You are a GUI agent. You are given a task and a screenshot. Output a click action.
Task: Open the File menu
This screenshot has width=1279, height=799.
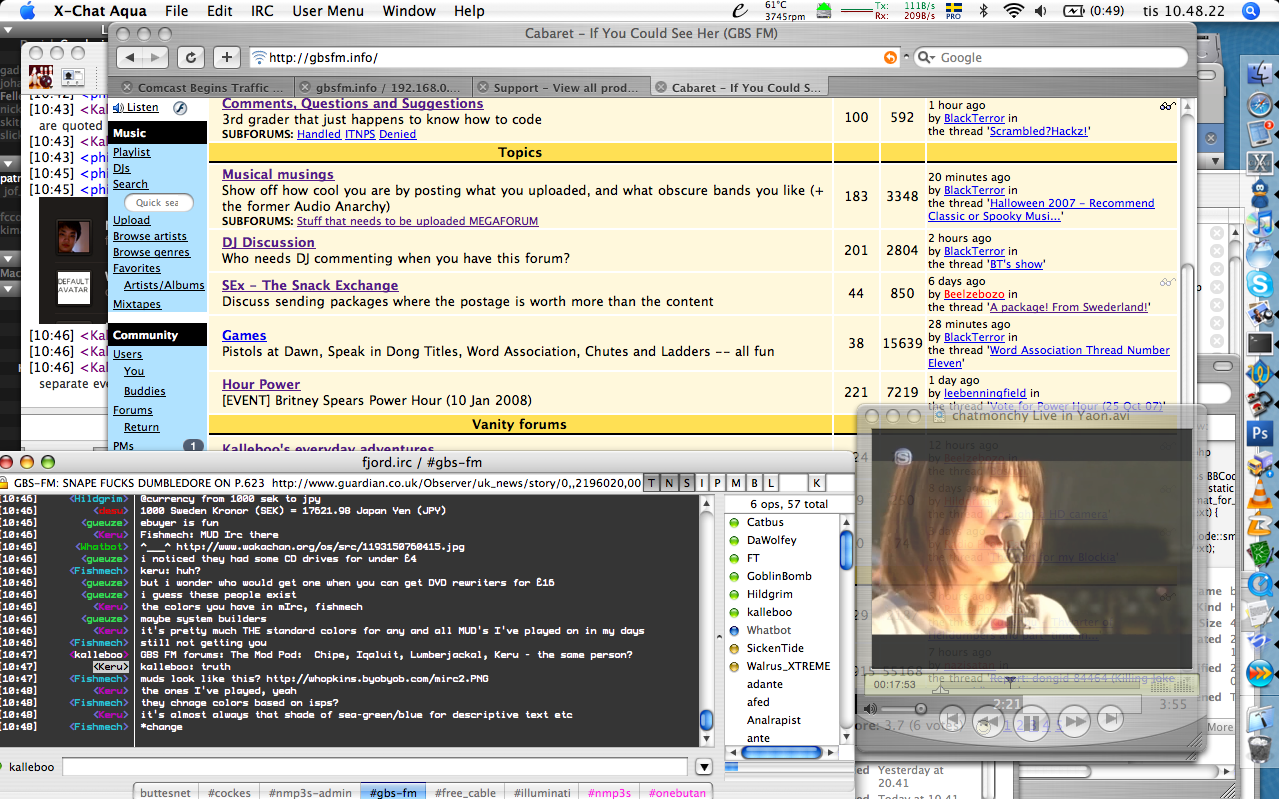pos(176,11)
